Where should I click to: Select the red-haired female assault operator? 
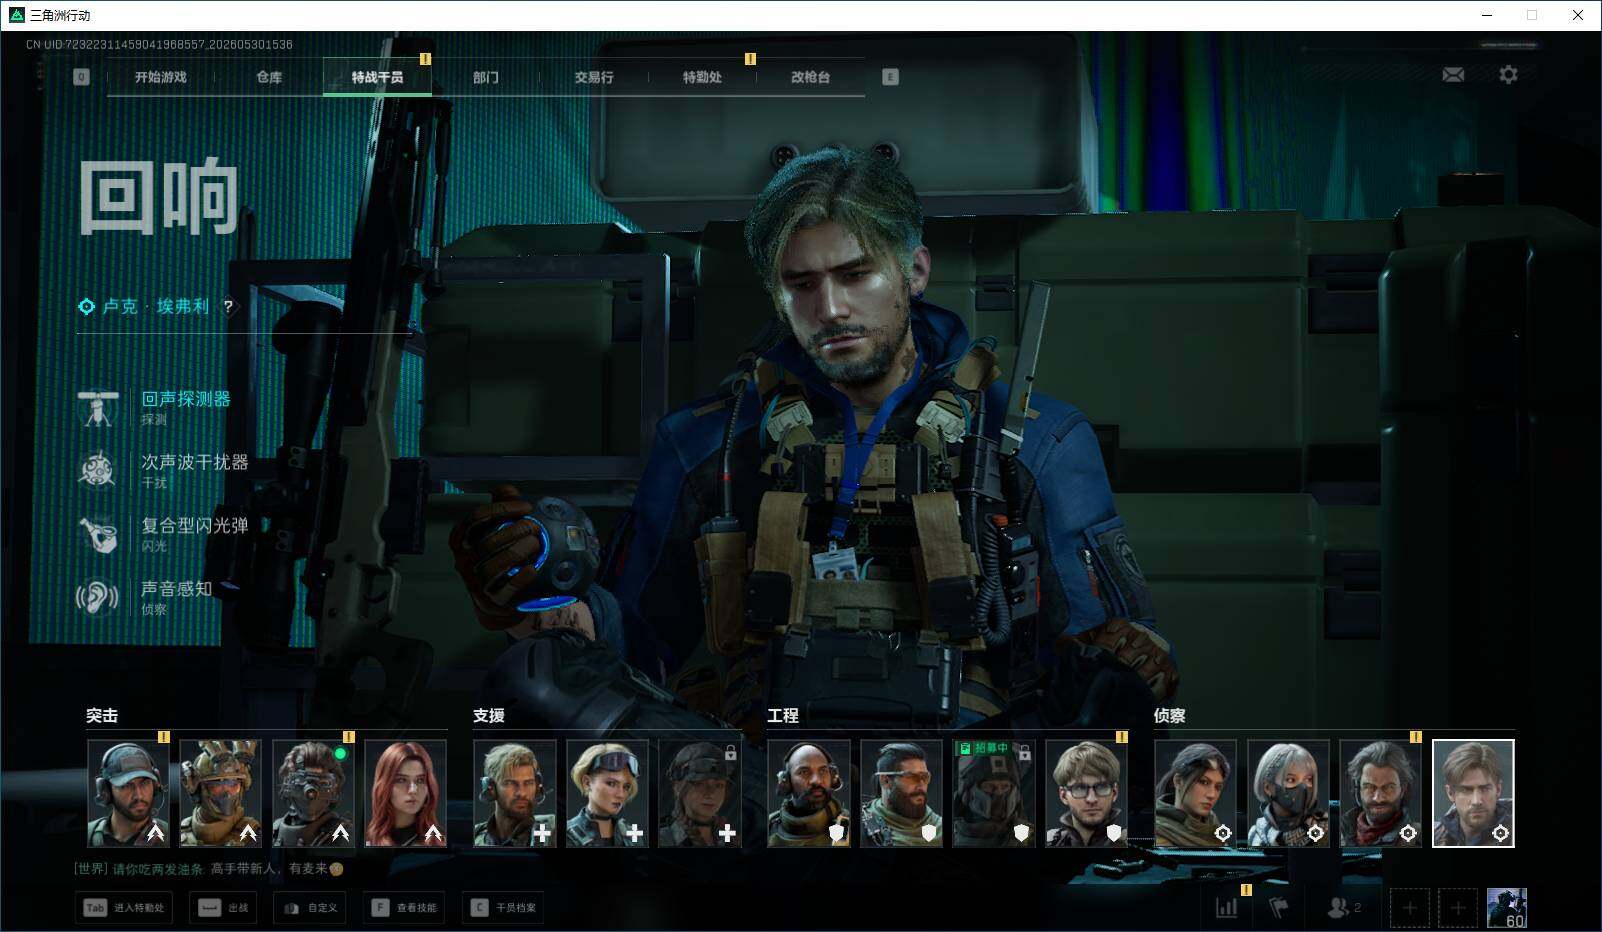click(x=405, y=793)
